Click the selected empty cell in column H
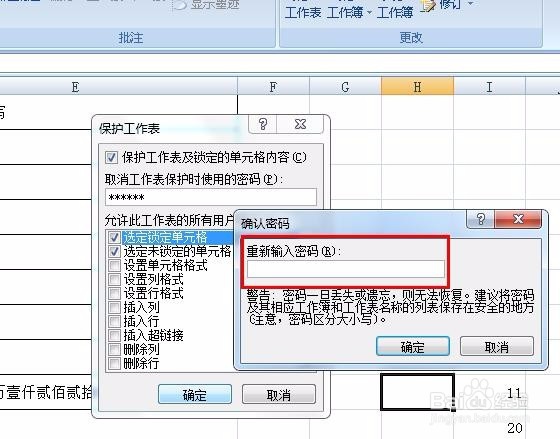Viewport: 560px width, 439px height. click(417, 392)
